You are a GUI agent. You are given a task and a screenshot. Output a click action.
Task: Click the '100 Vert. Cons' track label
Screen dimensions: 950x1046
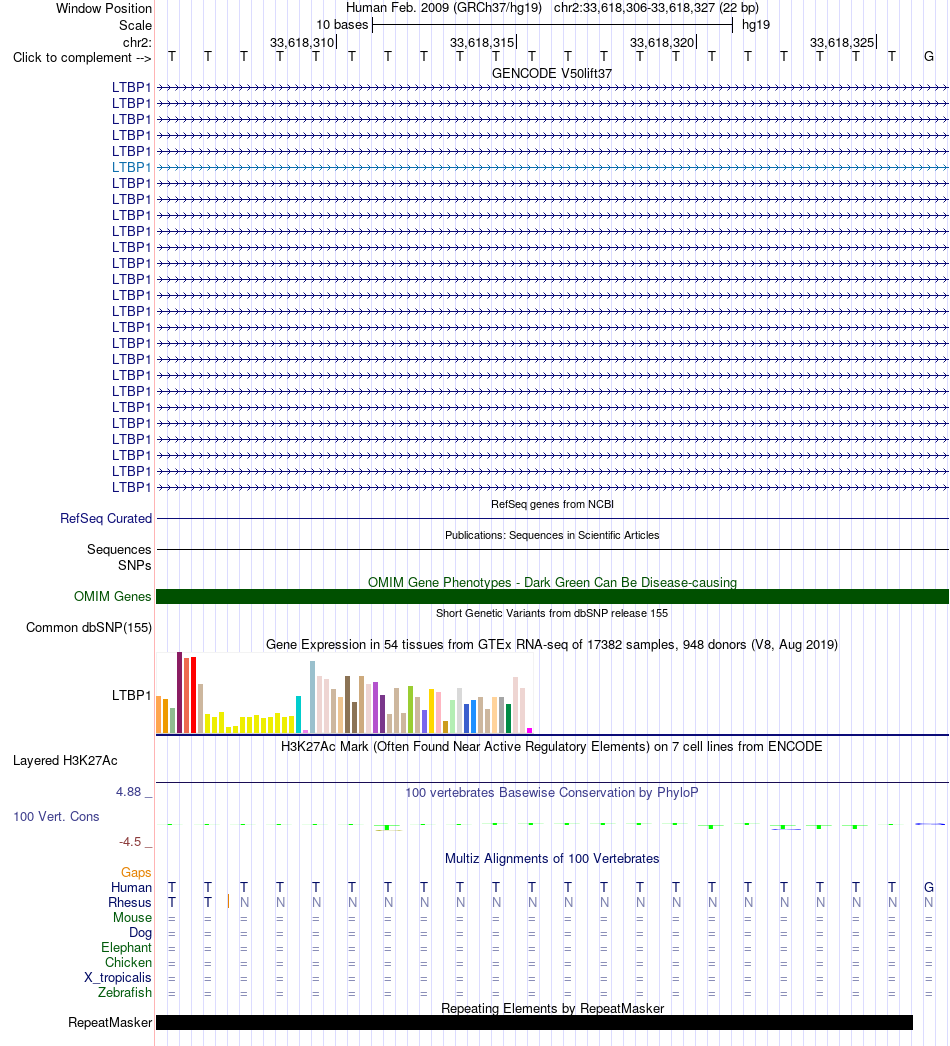pyautogui.click(x=57, y=817)
